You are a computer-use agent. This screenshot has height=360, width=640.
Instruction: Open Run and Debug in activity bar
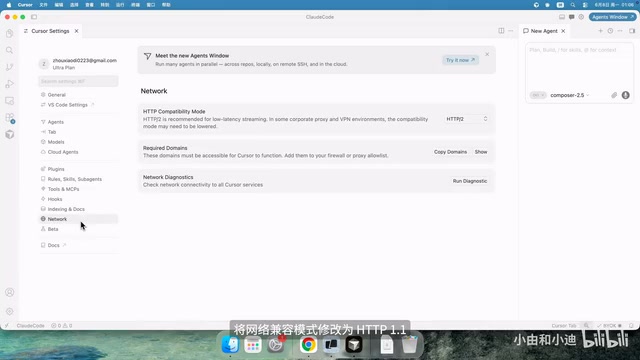[x=9, y=84]
